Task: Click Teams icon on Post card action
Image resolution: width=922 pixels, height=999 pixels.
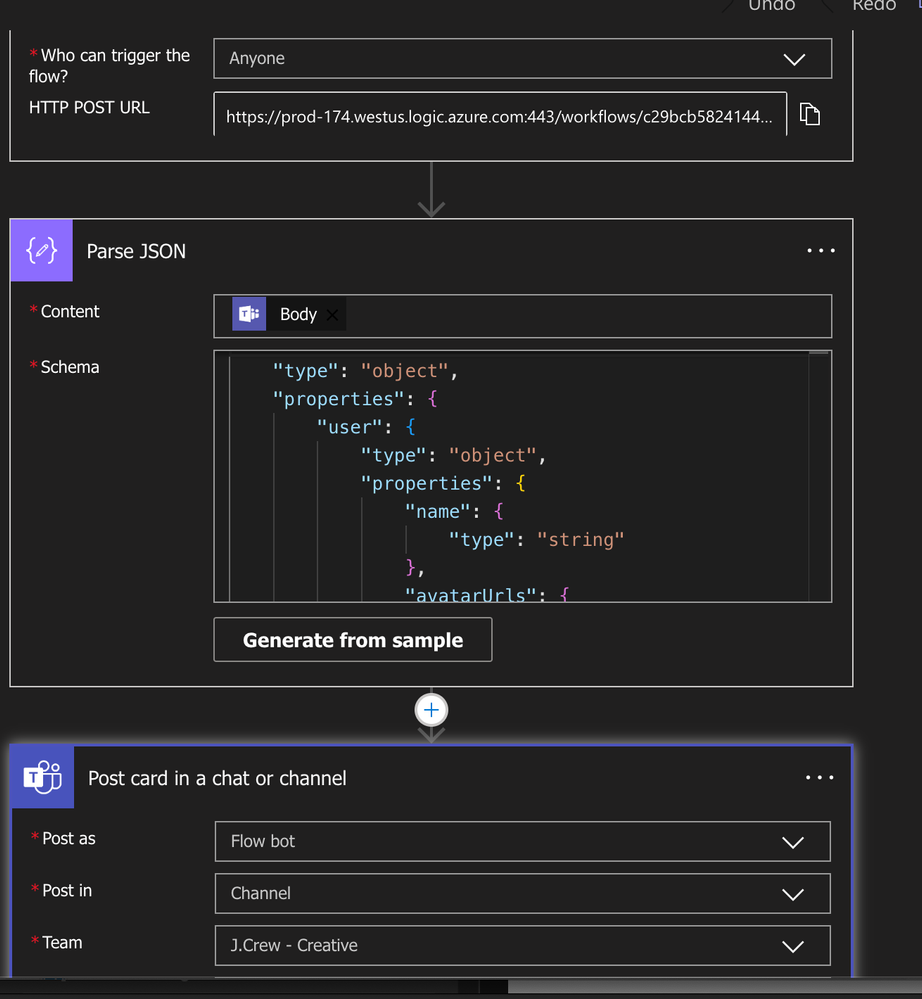Action: coord(43,777)
